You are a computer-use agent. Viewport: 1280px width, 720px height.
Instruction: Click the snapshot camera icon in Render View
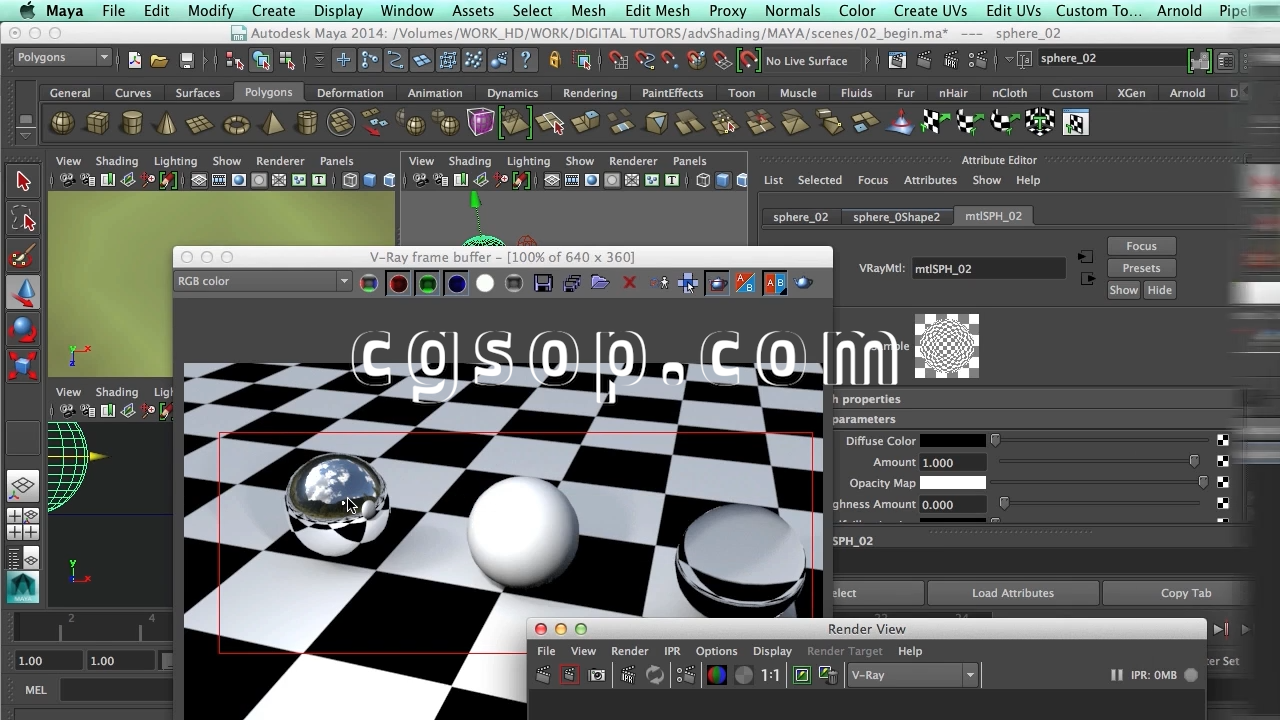click(597, 675)
